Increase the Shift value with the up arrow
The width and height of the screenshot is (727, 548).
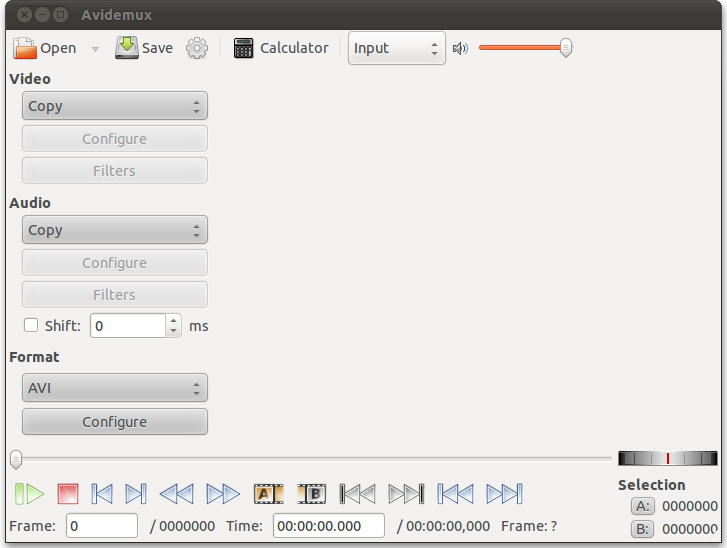[x=173, y=320]
